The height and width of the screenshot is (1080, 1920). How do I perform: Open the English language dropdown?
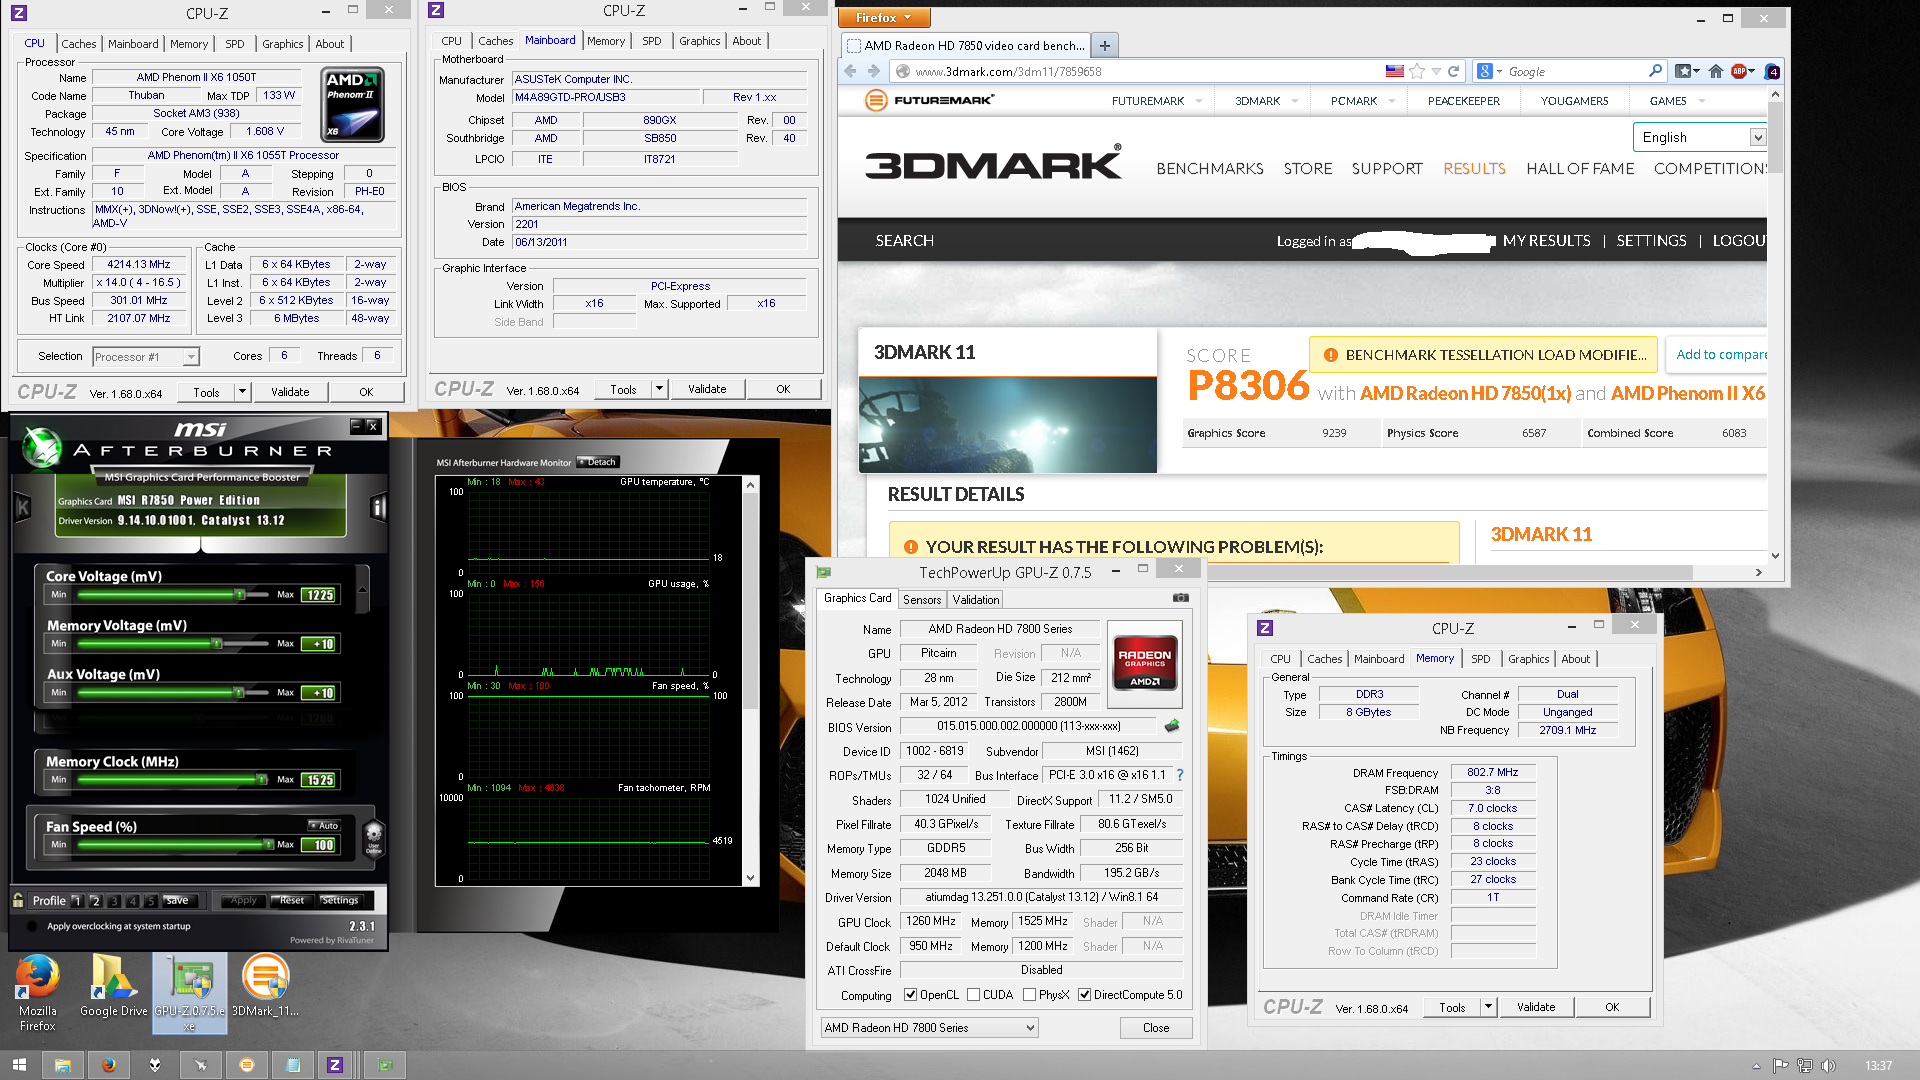1700,137
